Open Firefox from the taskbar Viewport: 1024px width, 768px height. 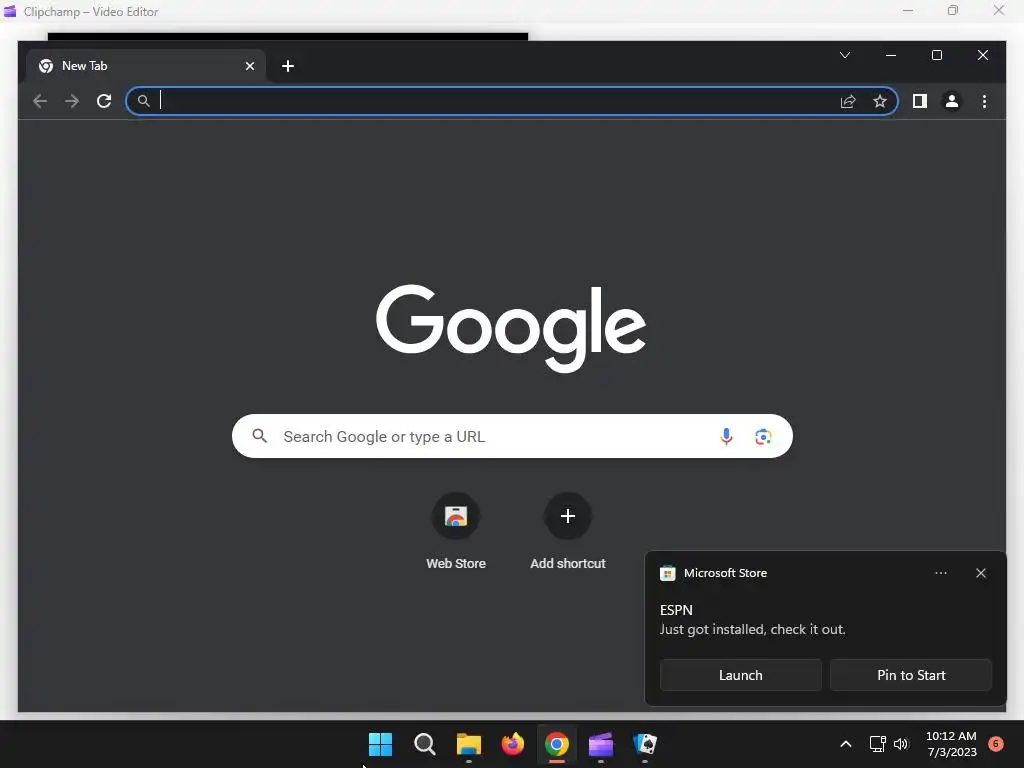513,744
